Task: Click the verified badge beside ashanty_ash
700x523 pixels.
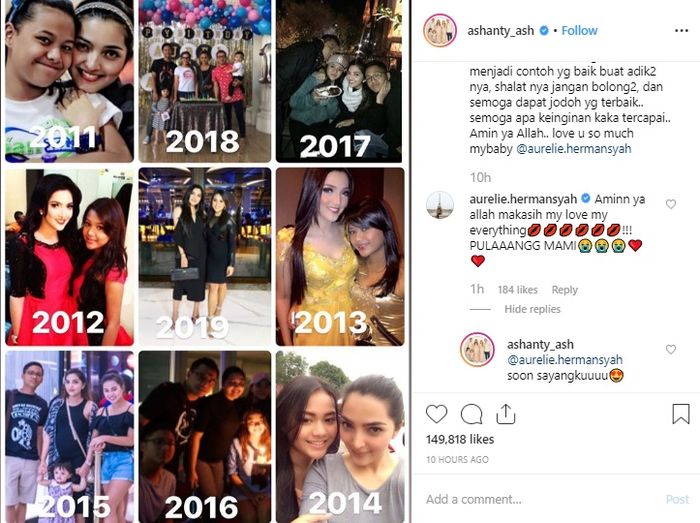Action: pos(544,30)
